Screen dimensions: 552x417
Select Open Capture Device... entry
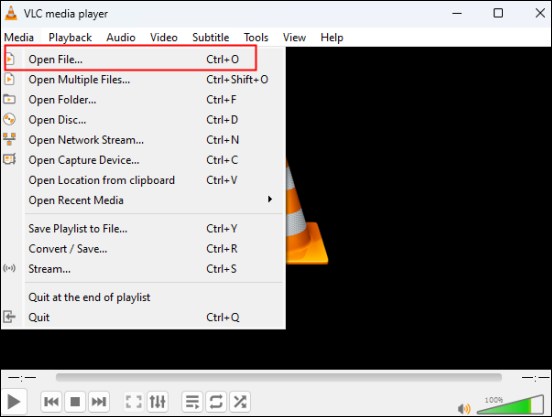pyautogui.click(x=143, y=159)
